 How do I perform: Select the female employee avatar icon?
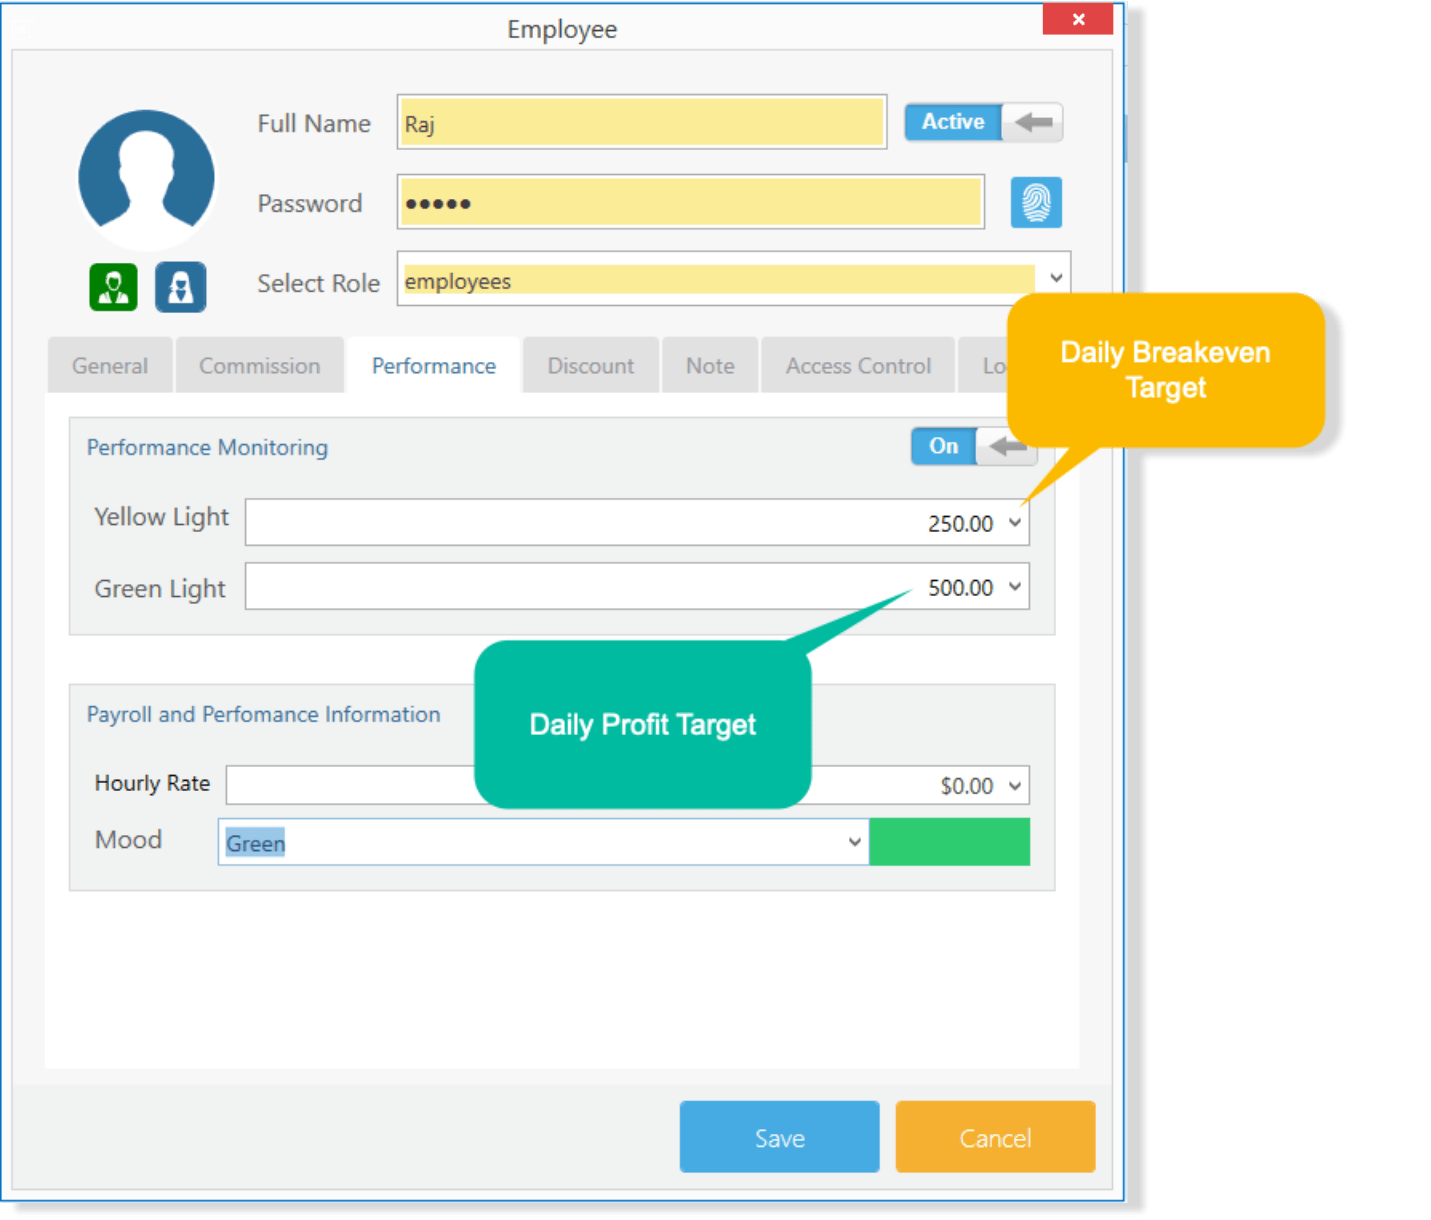tap(181, 287)
